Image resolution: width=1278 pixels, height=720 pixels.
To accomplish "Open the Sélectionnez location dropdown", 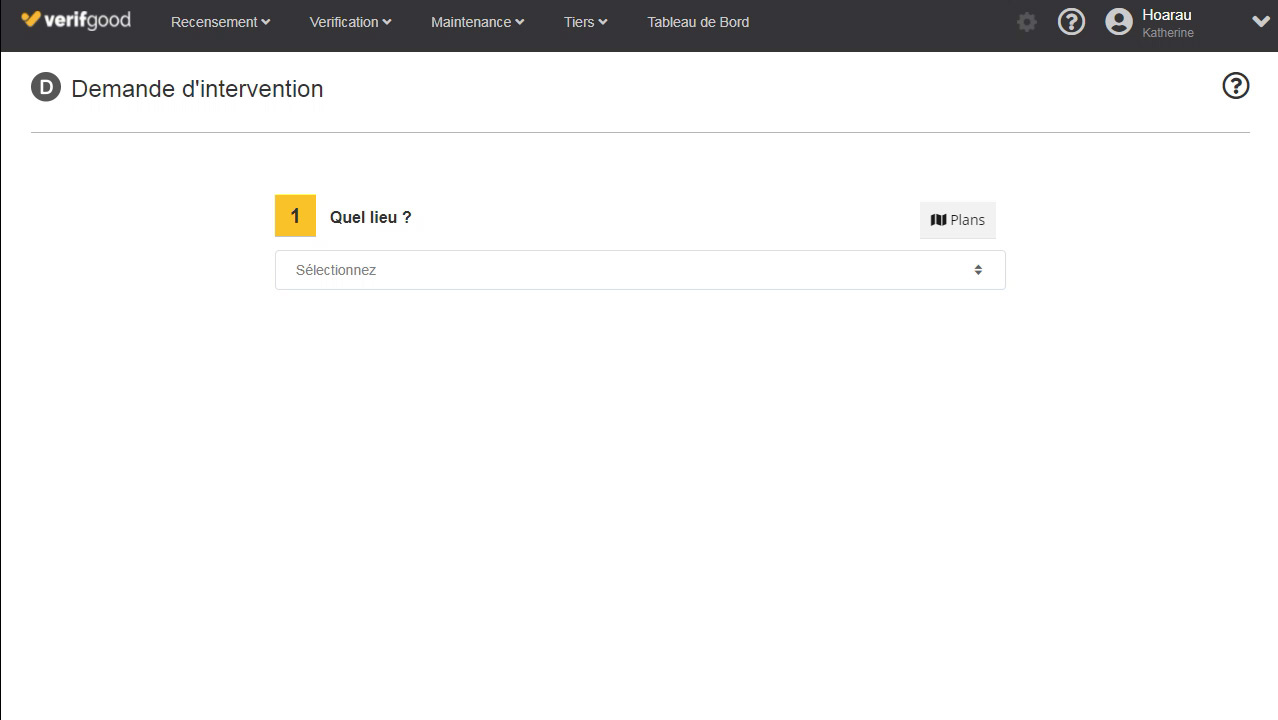I will coord(640,270).
